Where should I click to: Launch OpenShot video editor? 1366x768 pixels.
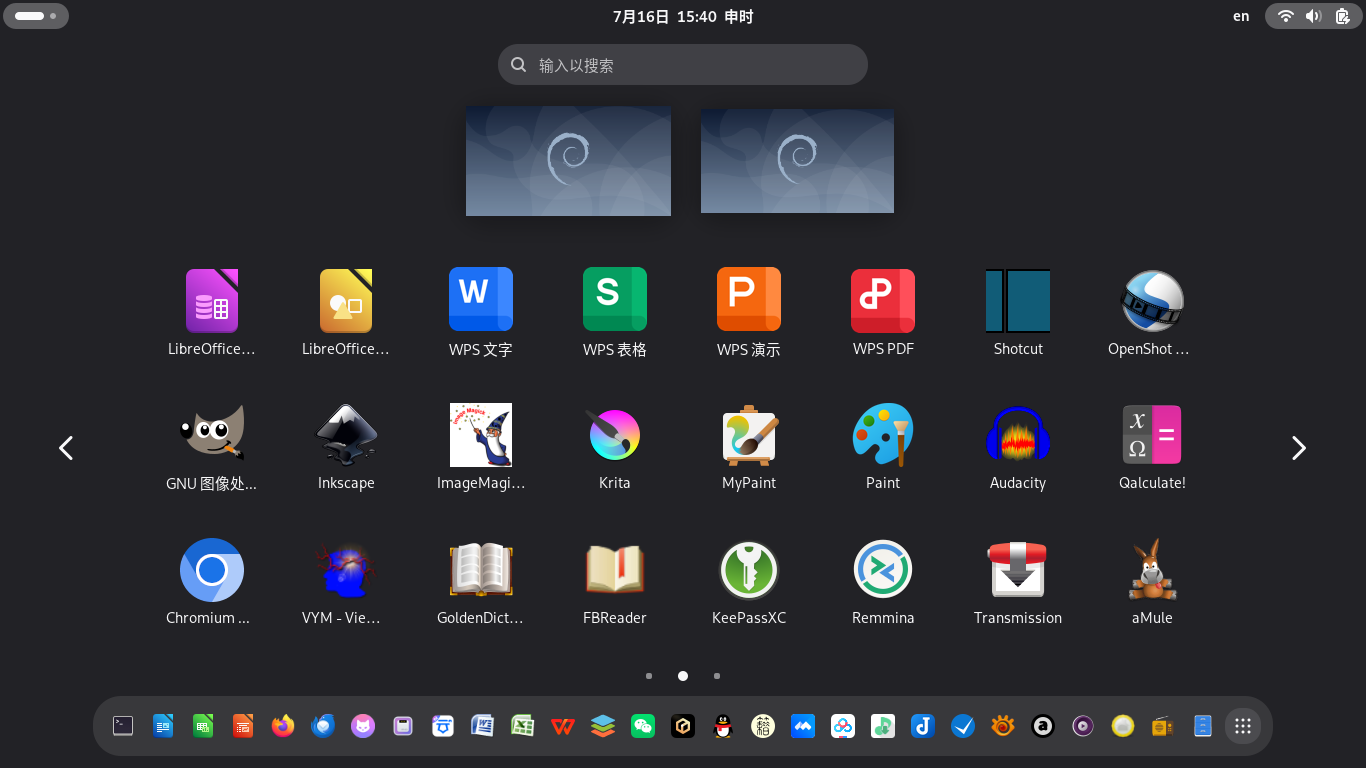pyautogui.click(x=1152, y=300)
